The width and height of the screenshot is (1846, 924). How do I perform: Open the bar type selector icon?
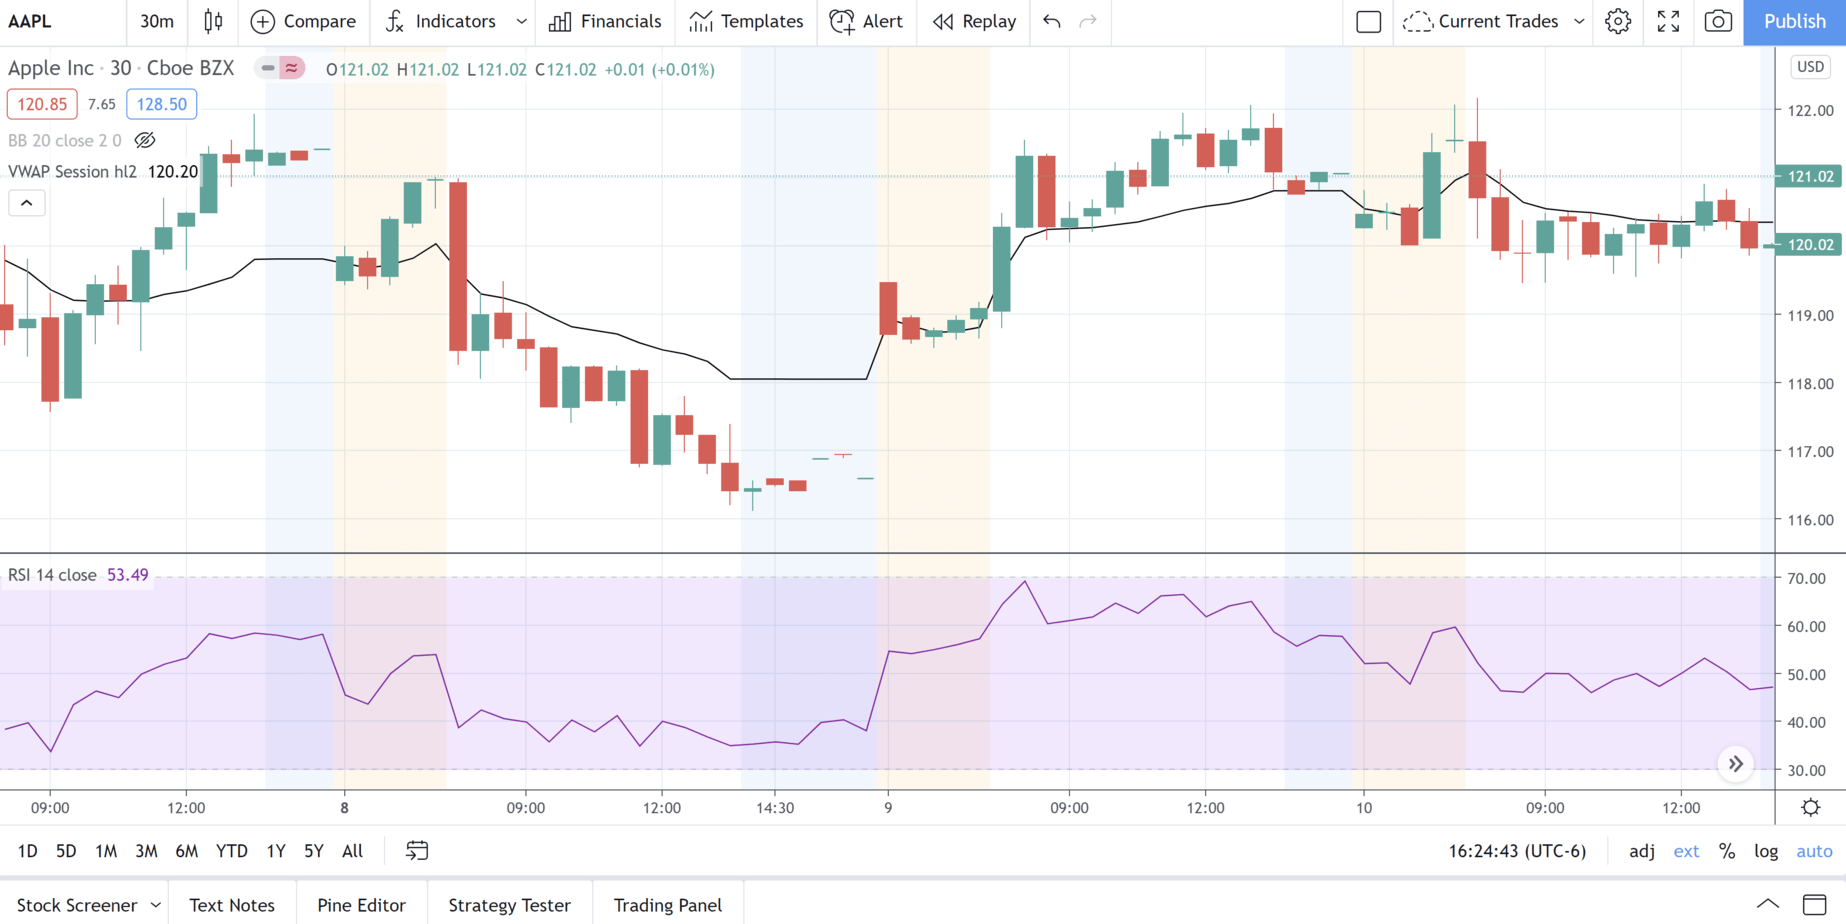click(213, 21)
